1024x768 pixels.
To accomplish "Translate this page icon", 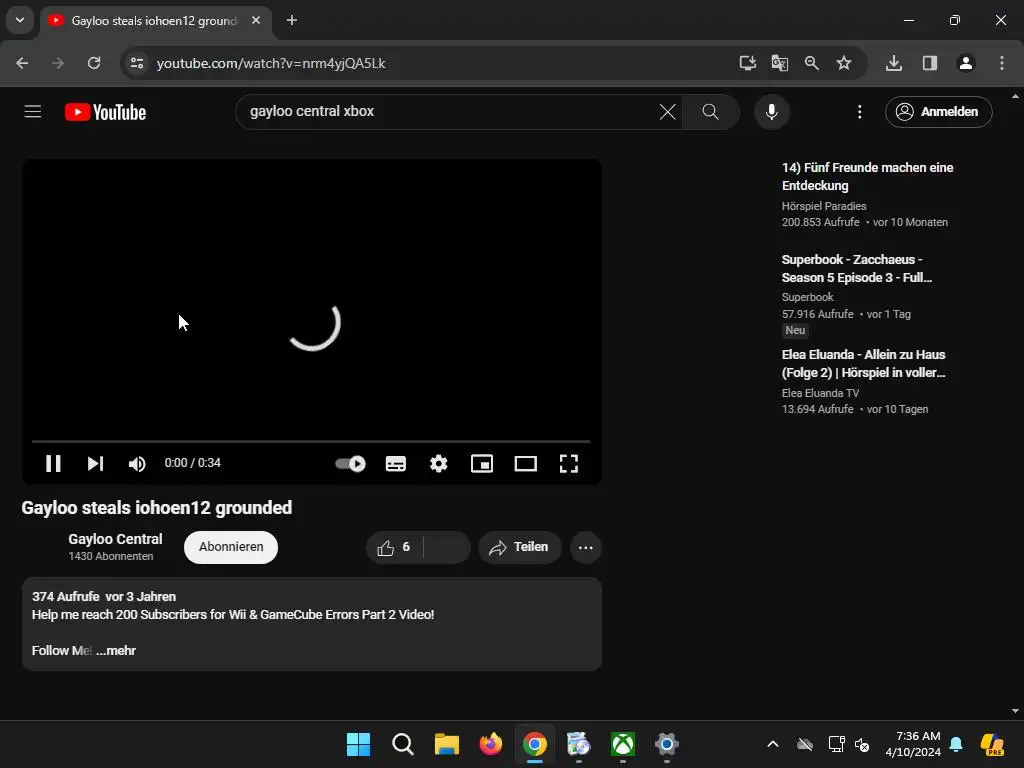I will (x=779, y=63).
